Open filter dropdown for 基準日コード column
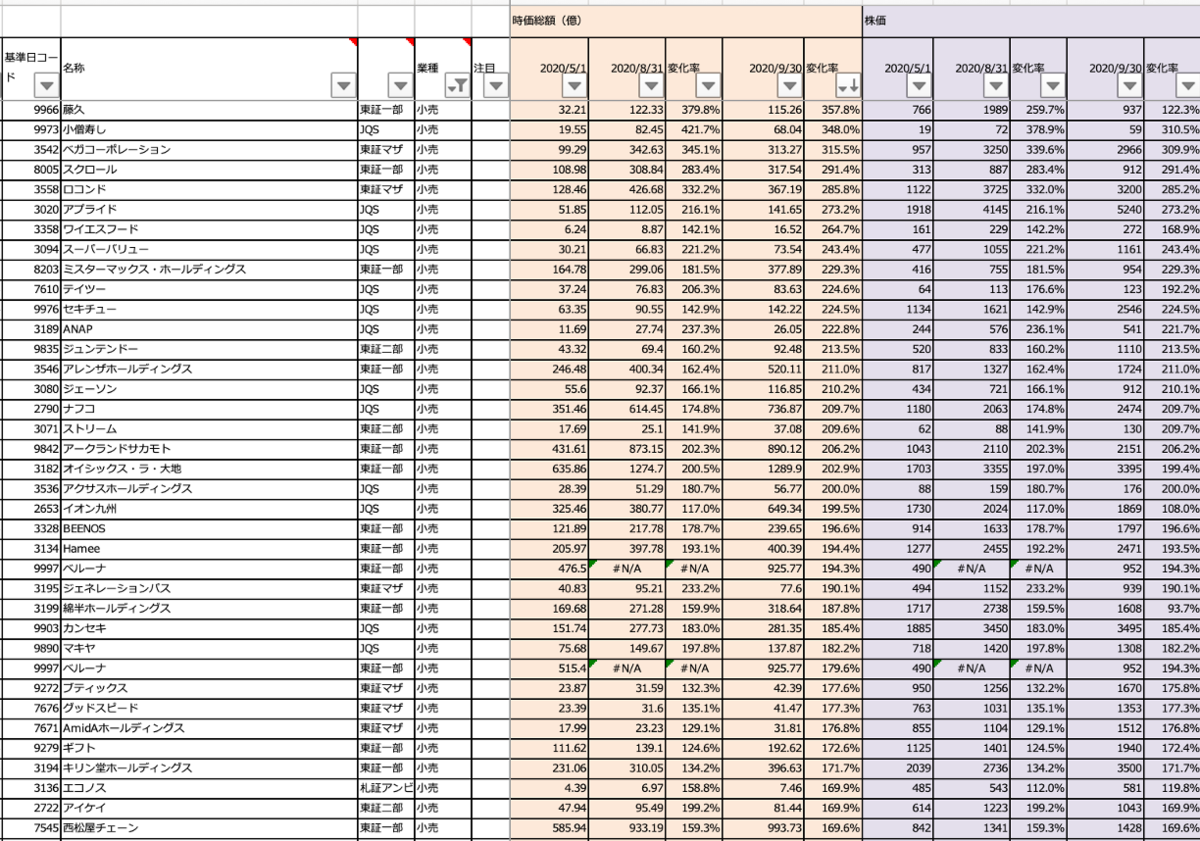1200x841 pixels. pyautogui.click(x=45, y=86)
